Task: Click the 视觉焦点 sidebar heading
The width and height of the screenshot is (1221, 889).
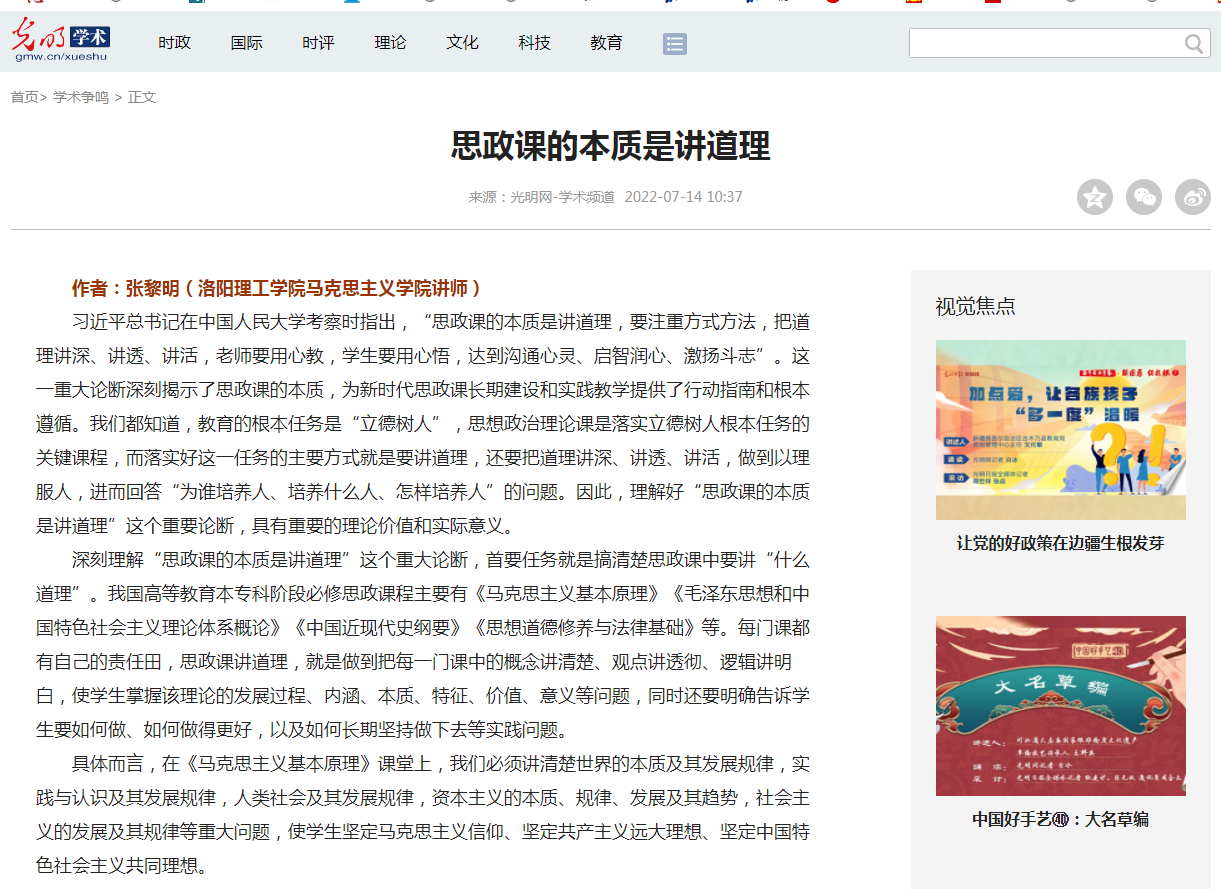Action: pos(975,306)
